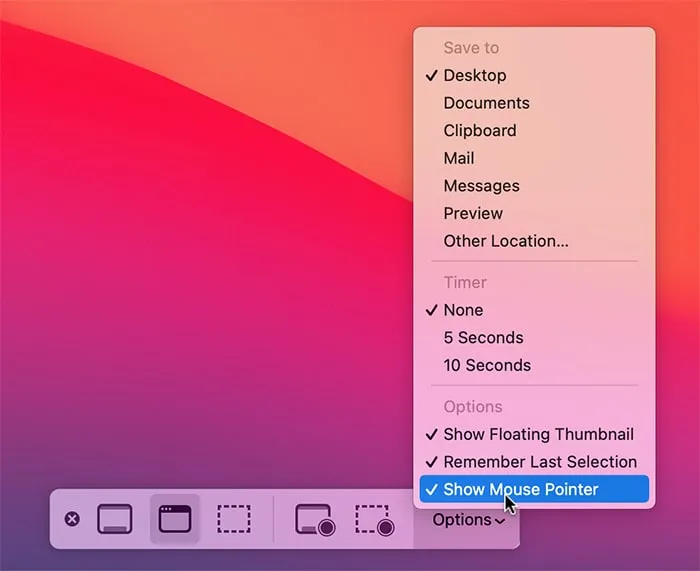Disable Show Mouse Pointer option
This screenshot has height=571, width=700.
coord(520,489)
